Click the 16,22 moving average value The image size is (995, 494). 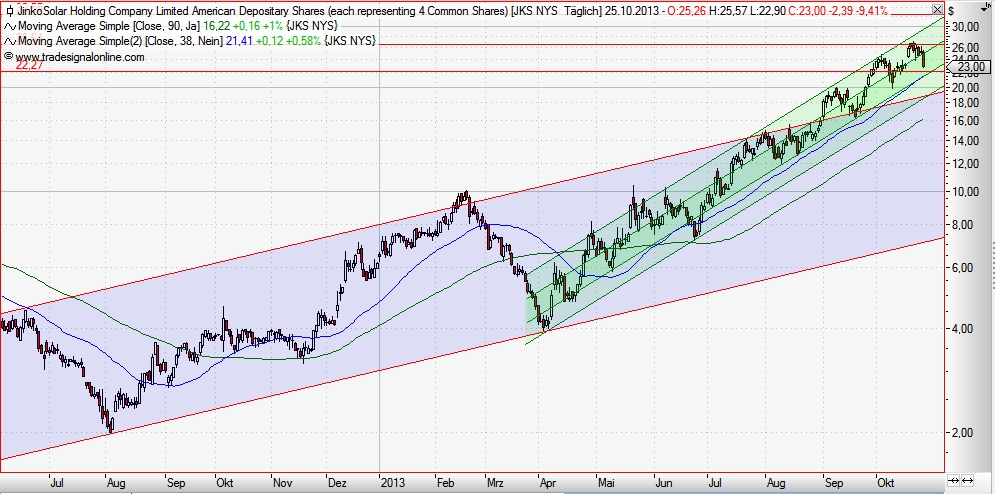(x=216, y=25)
